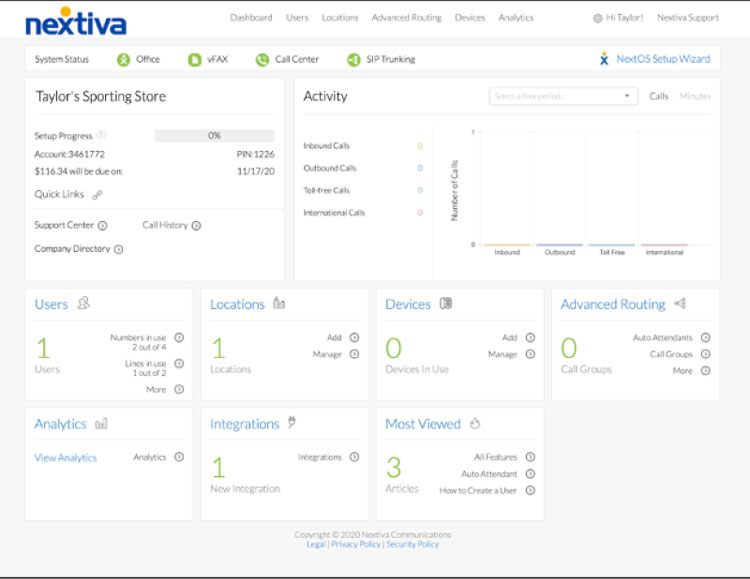
Task: Go to the Analytics menu item
Action: point(516,18)
